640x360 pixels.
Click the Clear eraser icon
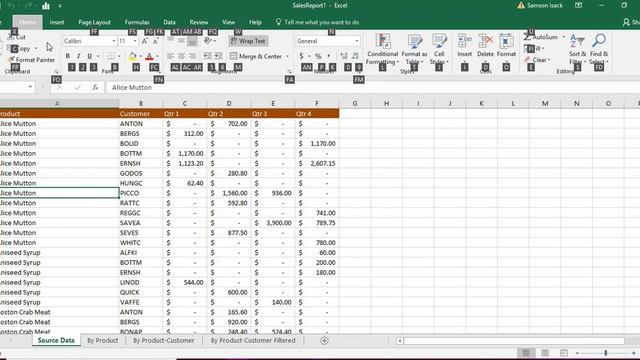click(527, 60)
